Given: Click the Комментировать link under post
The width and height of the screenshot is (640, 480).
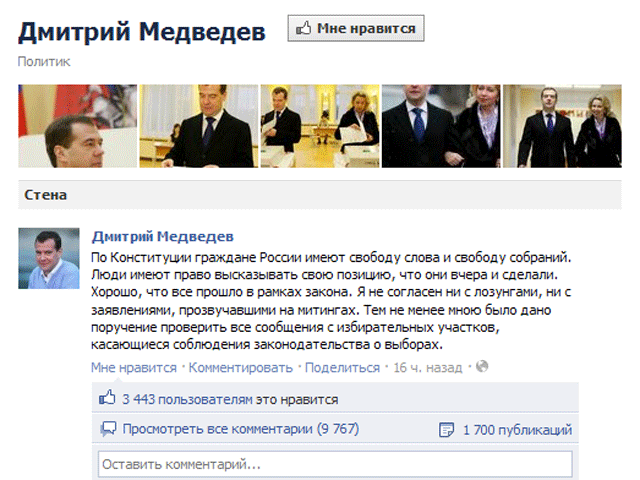Looking at the screenshot, I should click(x=241, y=368).
